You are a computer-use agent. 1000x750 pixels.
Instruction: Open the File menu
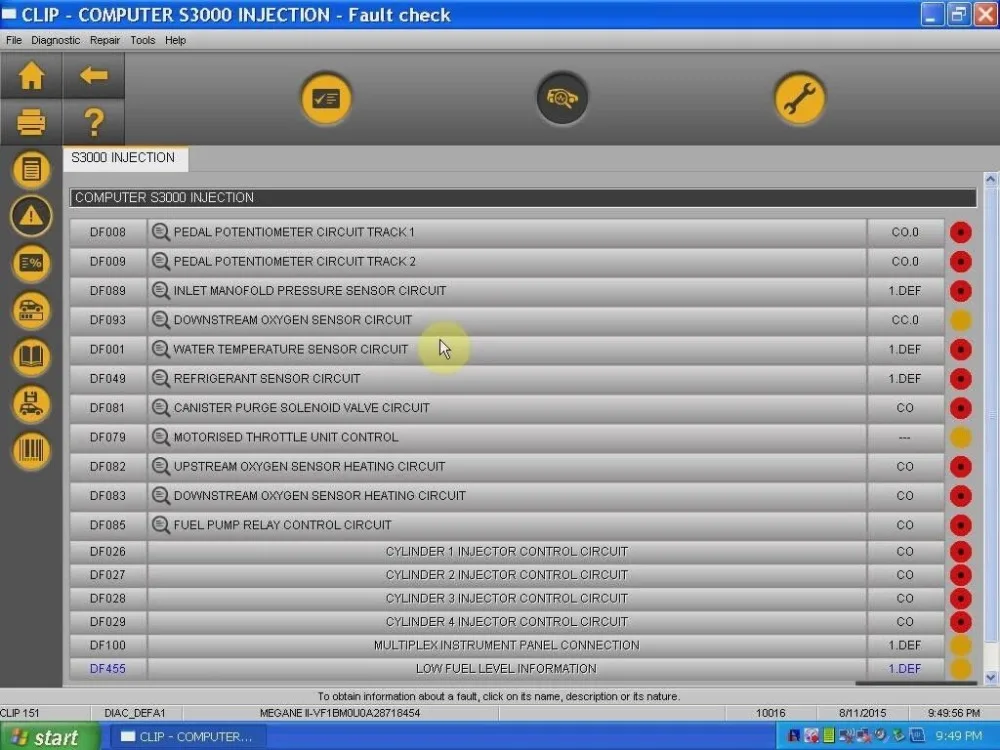tap(13, 40)
